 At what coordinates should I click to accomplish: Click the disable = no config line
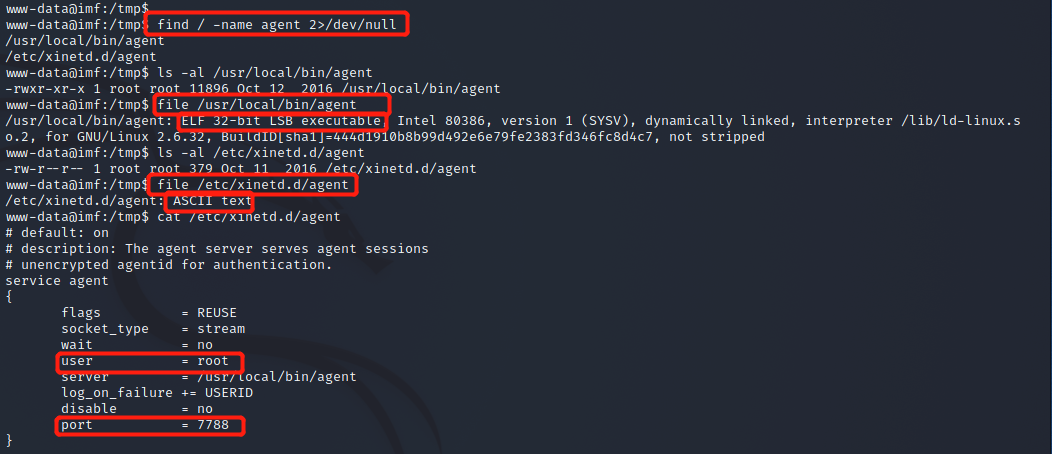(137, 409)
